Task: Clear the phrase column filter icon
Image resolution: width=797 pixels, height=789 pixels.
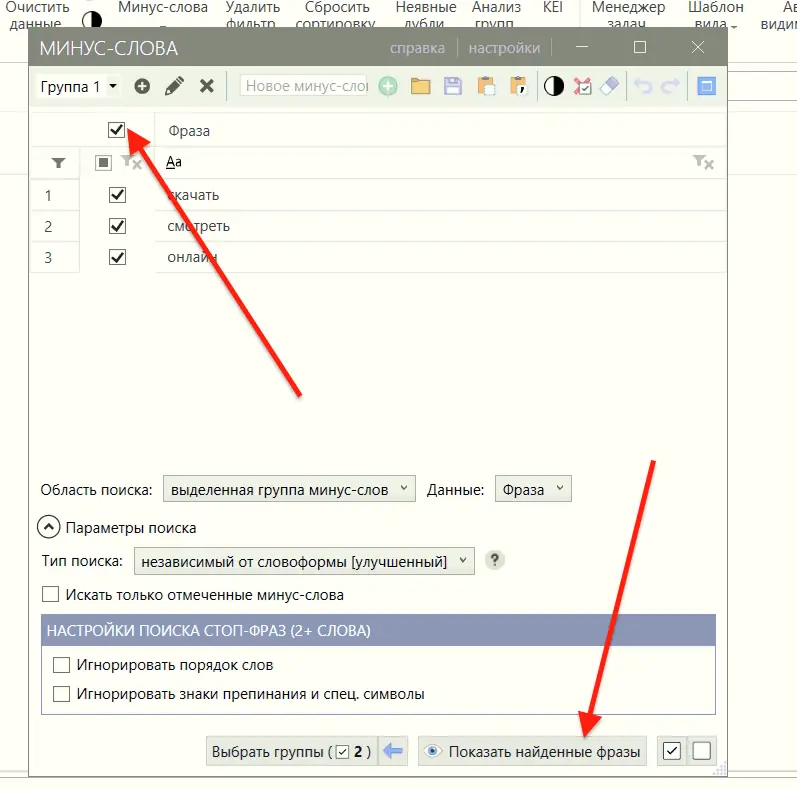Action: point(703,163)
